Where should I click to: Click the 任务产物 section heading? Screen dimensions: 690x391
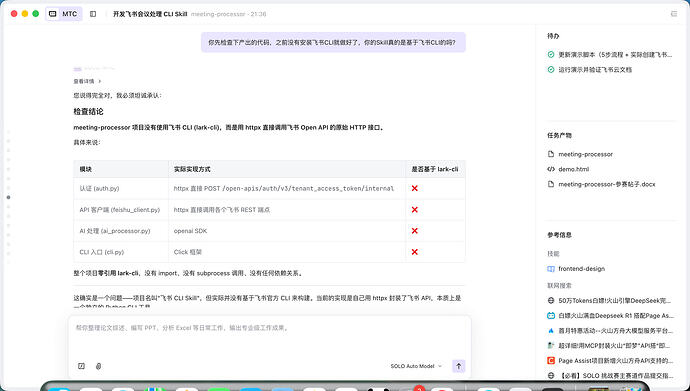(559, 135)
